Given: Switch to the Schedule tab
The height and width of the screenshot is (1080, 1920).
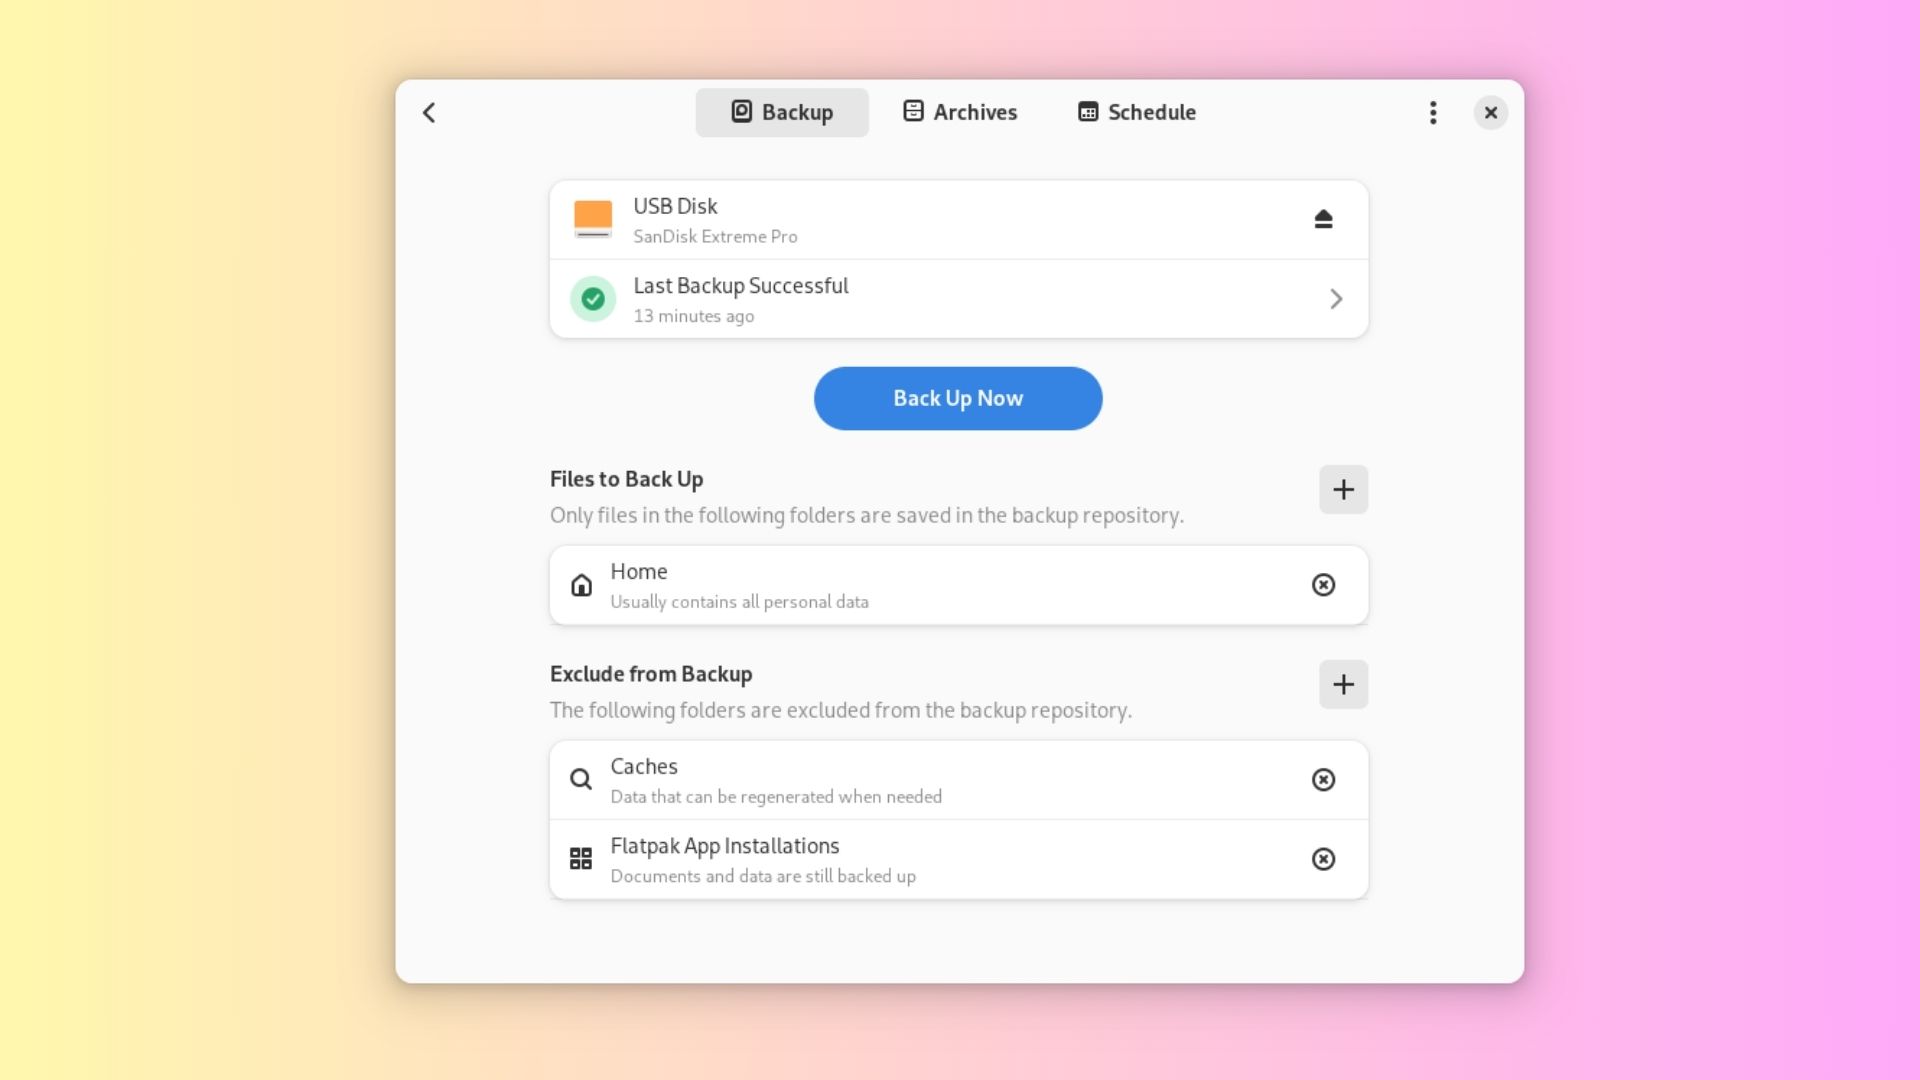Looking at the screenshot, I should coord(1137,112).
